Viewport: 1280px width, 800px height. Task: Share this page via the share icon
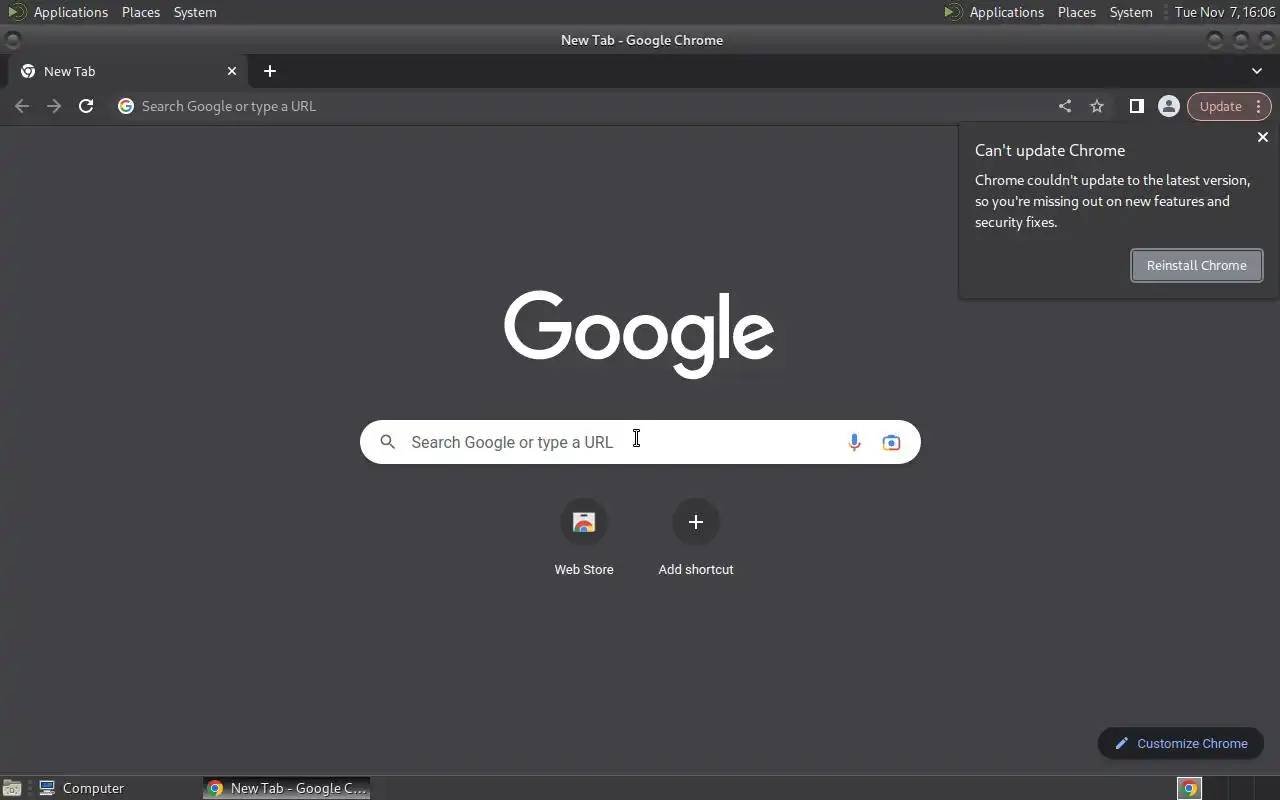pos(1065,106)
